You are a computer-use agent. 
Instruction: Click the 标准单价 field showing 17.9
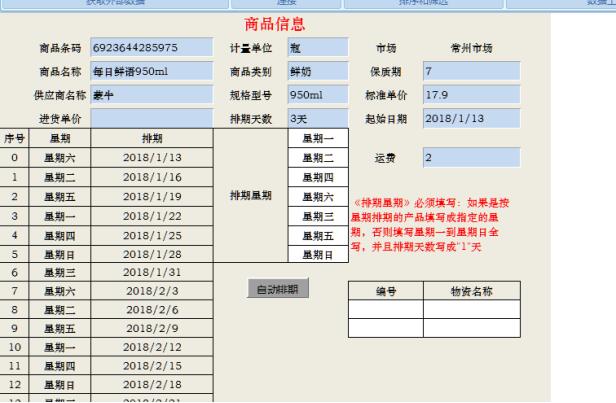470,95
